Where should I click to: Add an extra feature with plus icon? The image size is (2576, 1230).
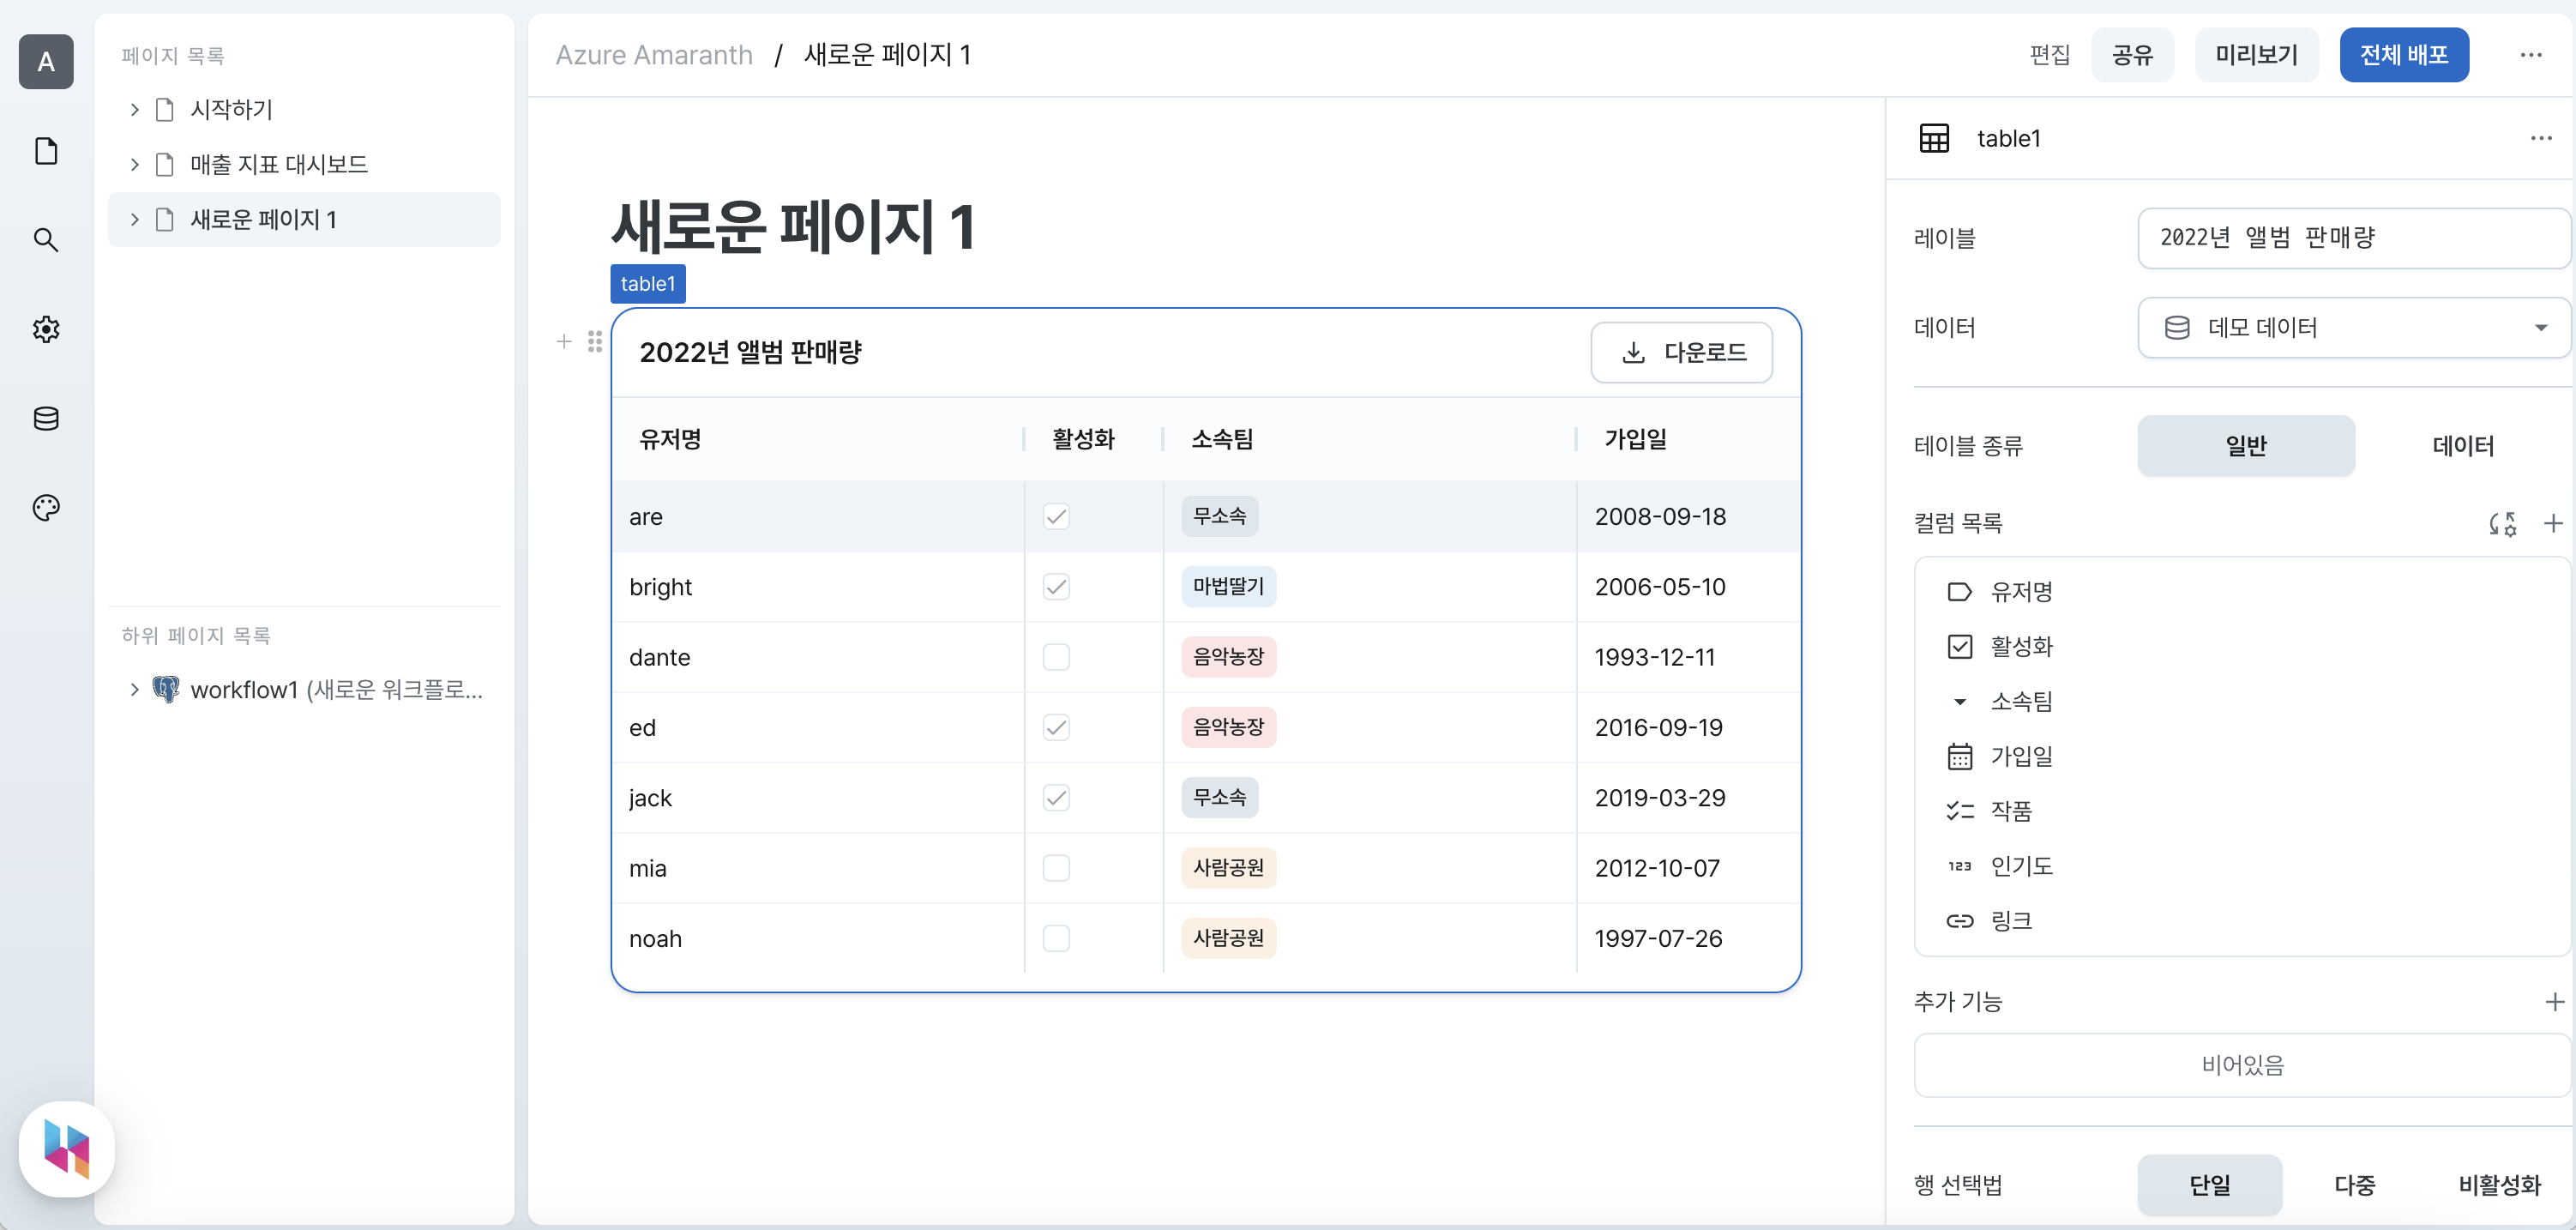point(2554,1001)
